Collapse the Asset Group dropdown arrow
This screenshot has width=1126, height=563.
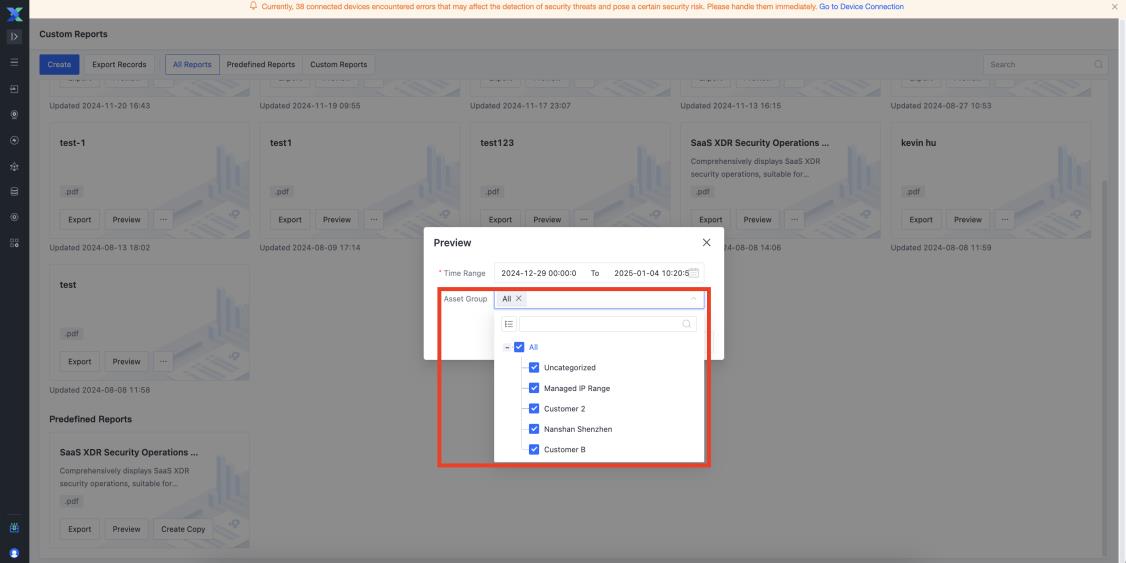[694, 299]
